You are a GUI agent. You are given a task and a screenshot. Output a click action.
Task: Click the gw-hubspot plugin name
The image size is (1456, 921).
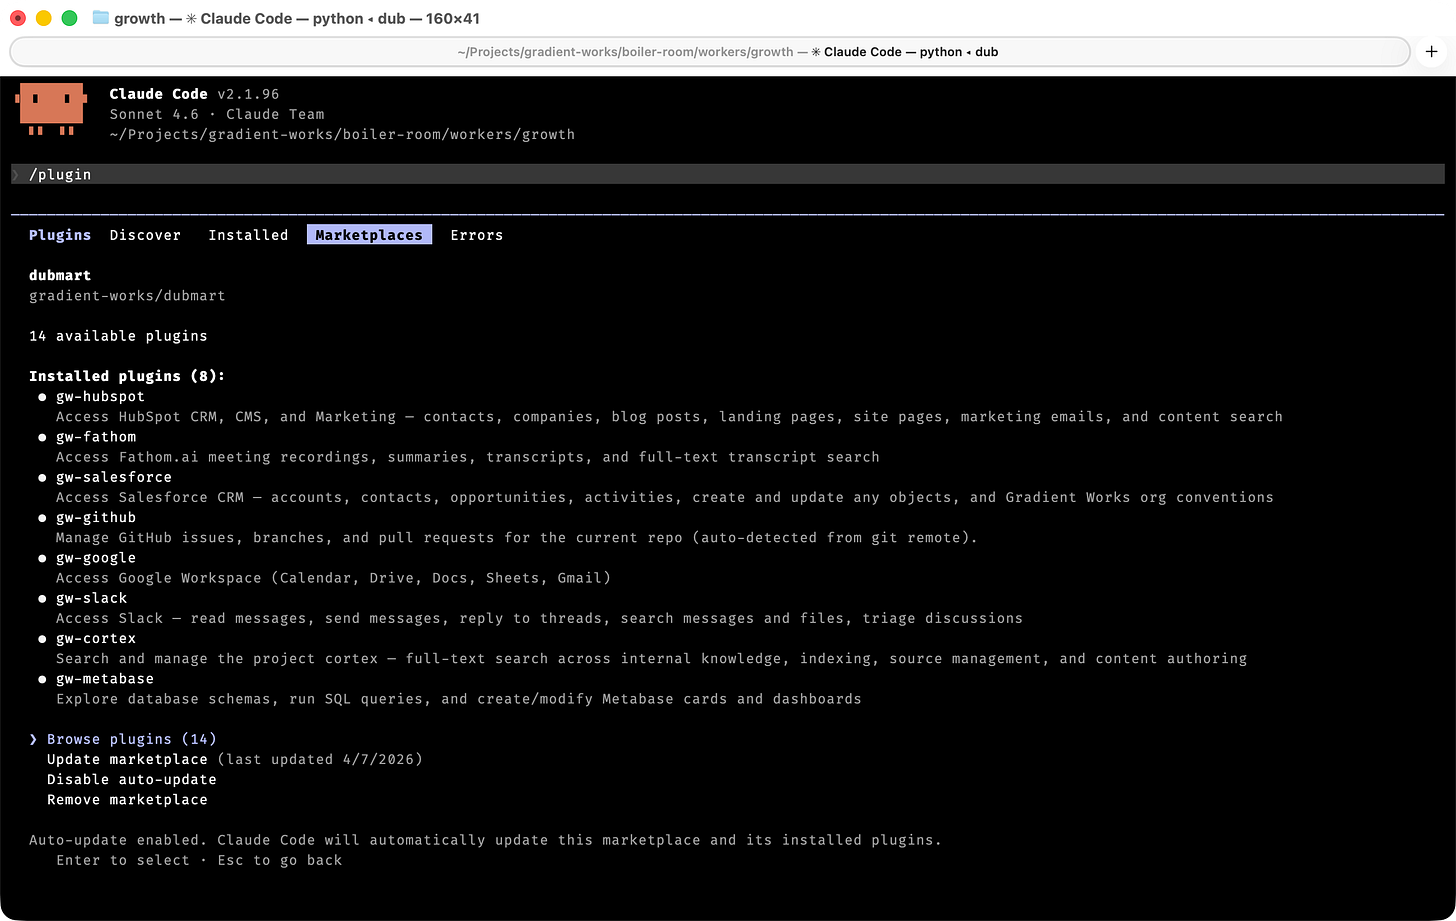click(100, 396)
